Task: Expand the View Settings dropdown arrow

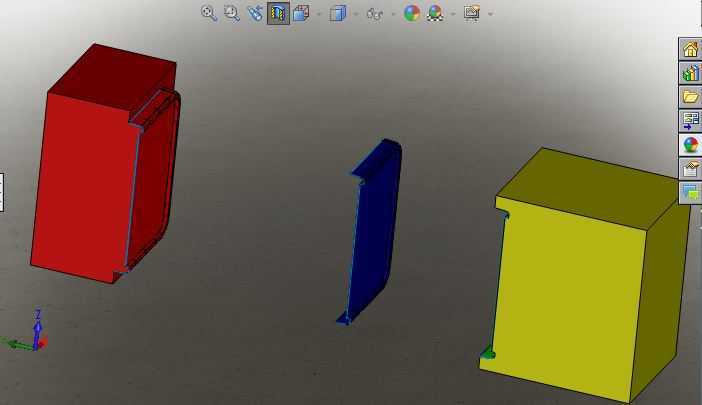Action: [490, 14]
